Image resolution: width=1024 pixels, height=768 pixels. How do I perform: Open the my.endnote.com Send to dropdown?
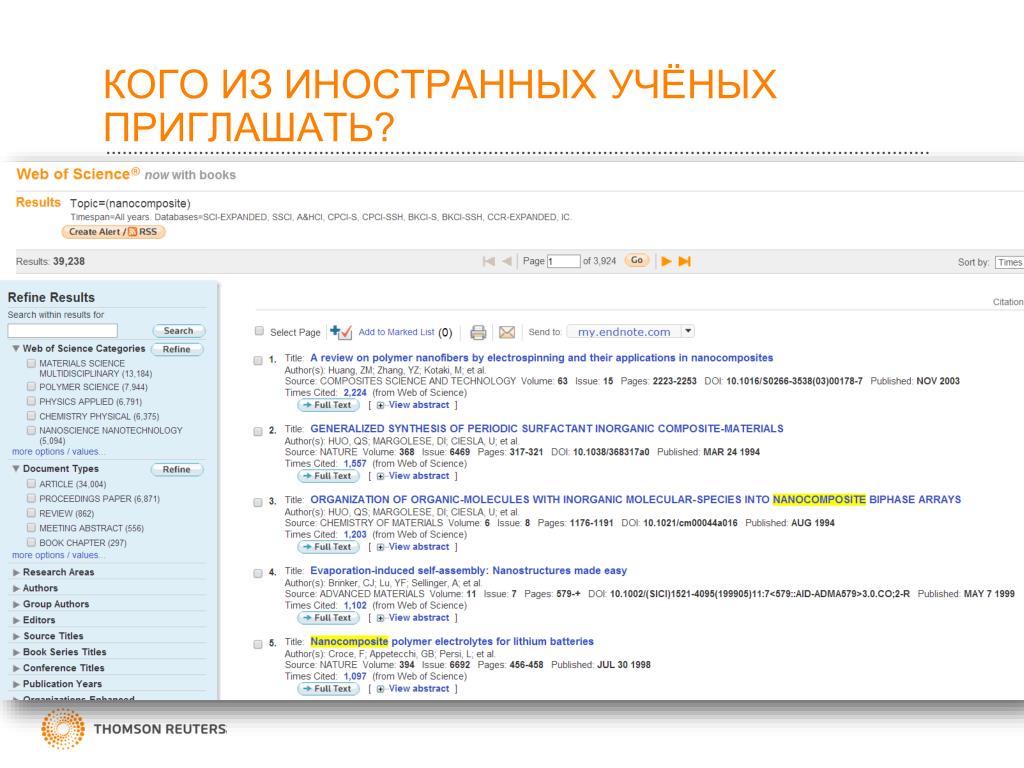click(x=688, y=331)
